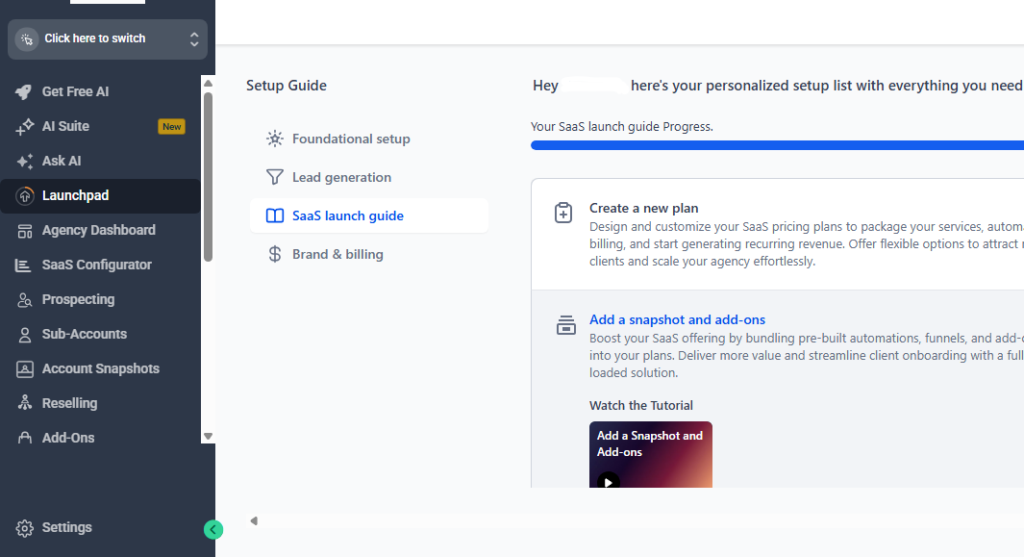Open the Add a Snapshot and Add-ons thumbnail
This screenshot has width=1024, height=557.
[x=650, y=454]
